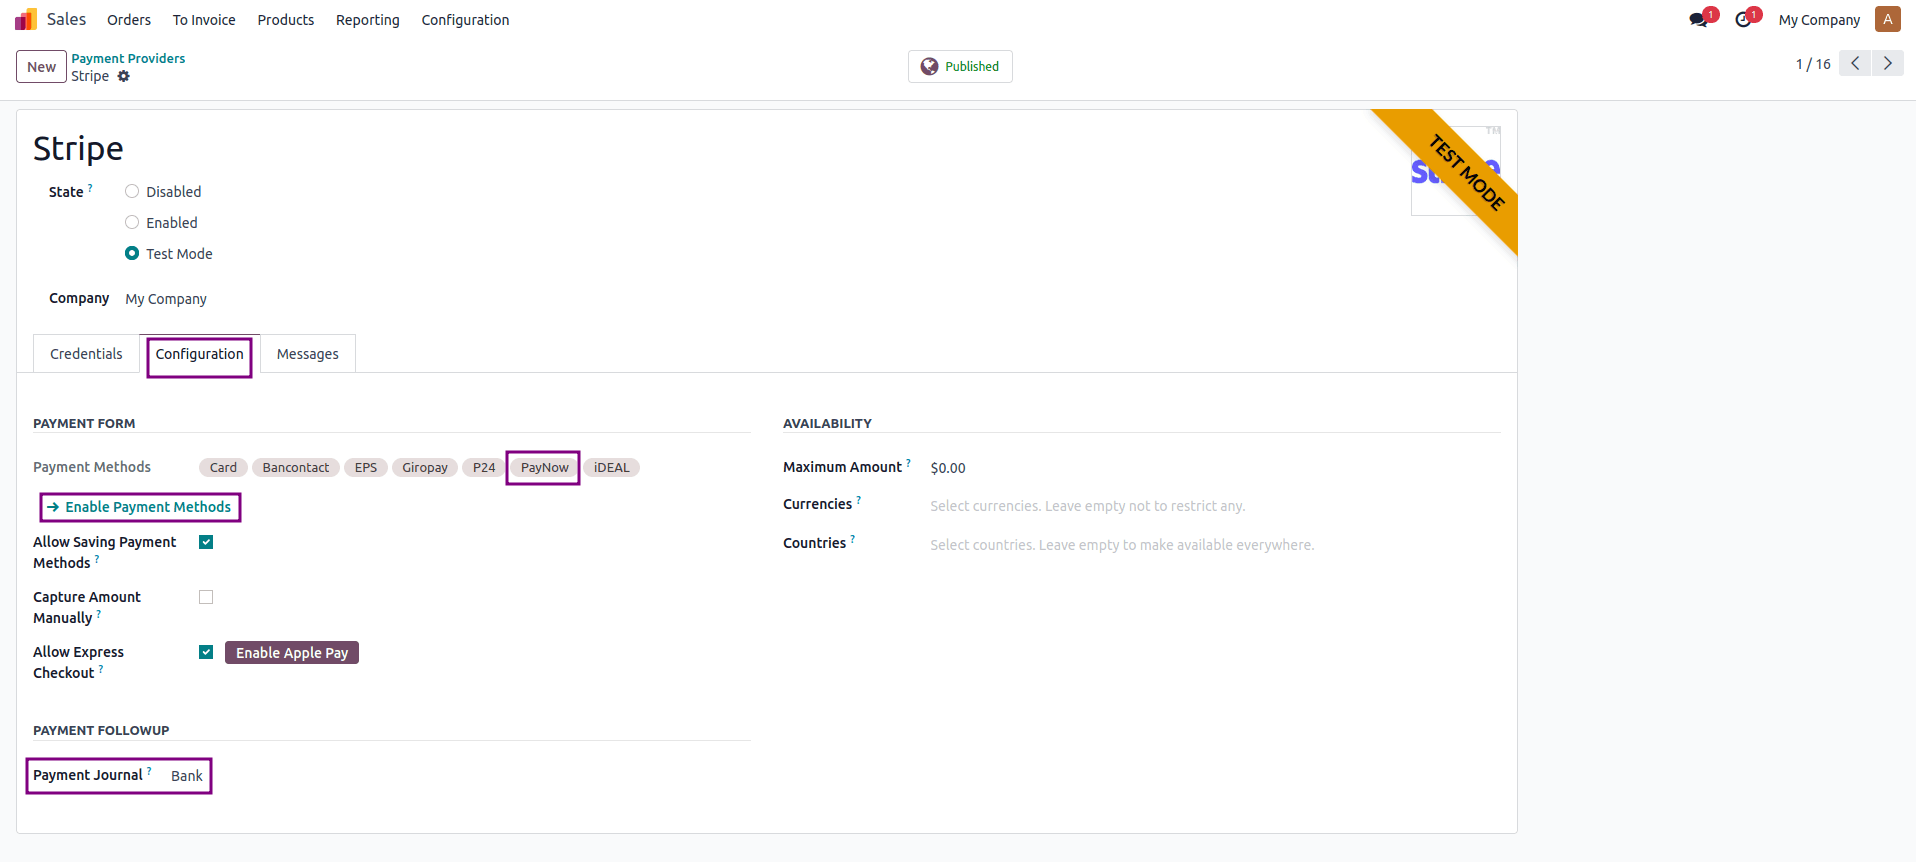Click the Bancontact payment method tag
The height and width of the screenshot is (862, 1916).
pos(296,467)
